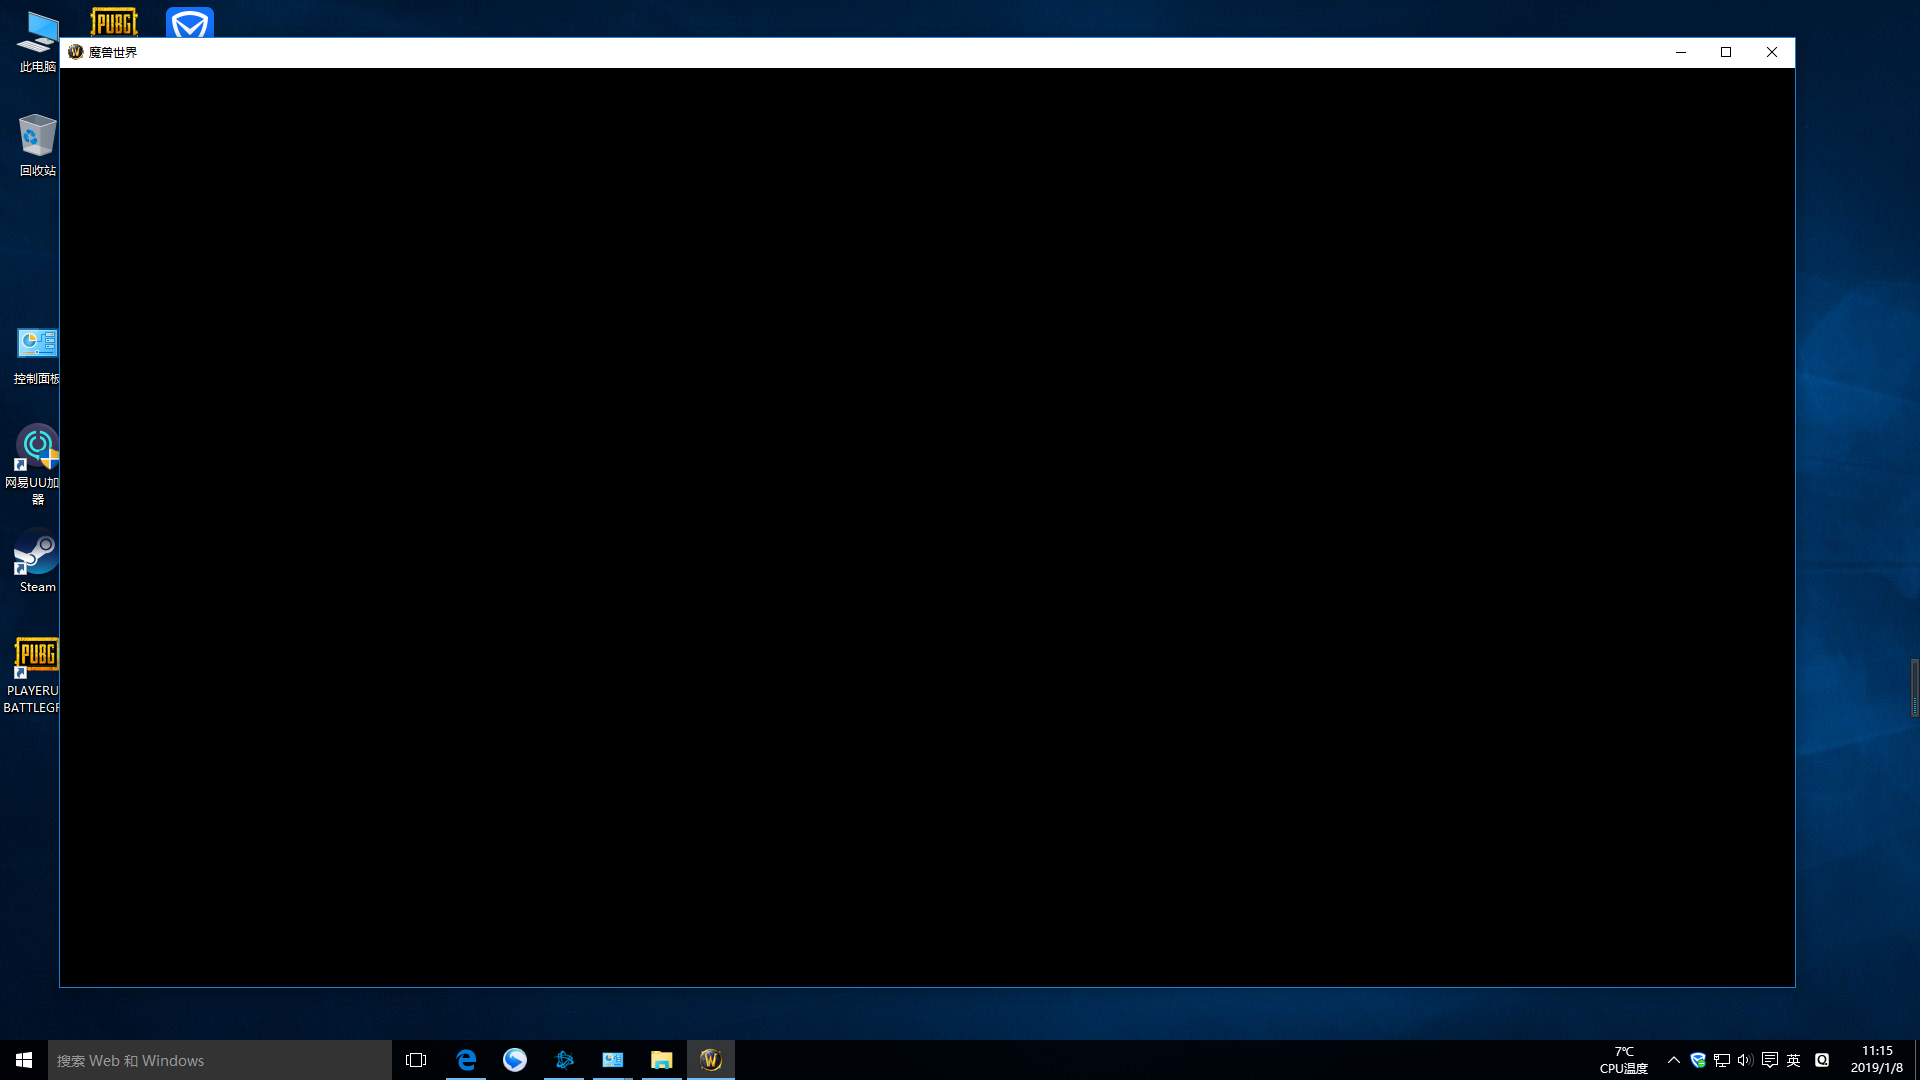This screenshot has height=1080, width=1920.
Task: Click the 回收站 Recycle Bin icon
Action: click(36, 135)
